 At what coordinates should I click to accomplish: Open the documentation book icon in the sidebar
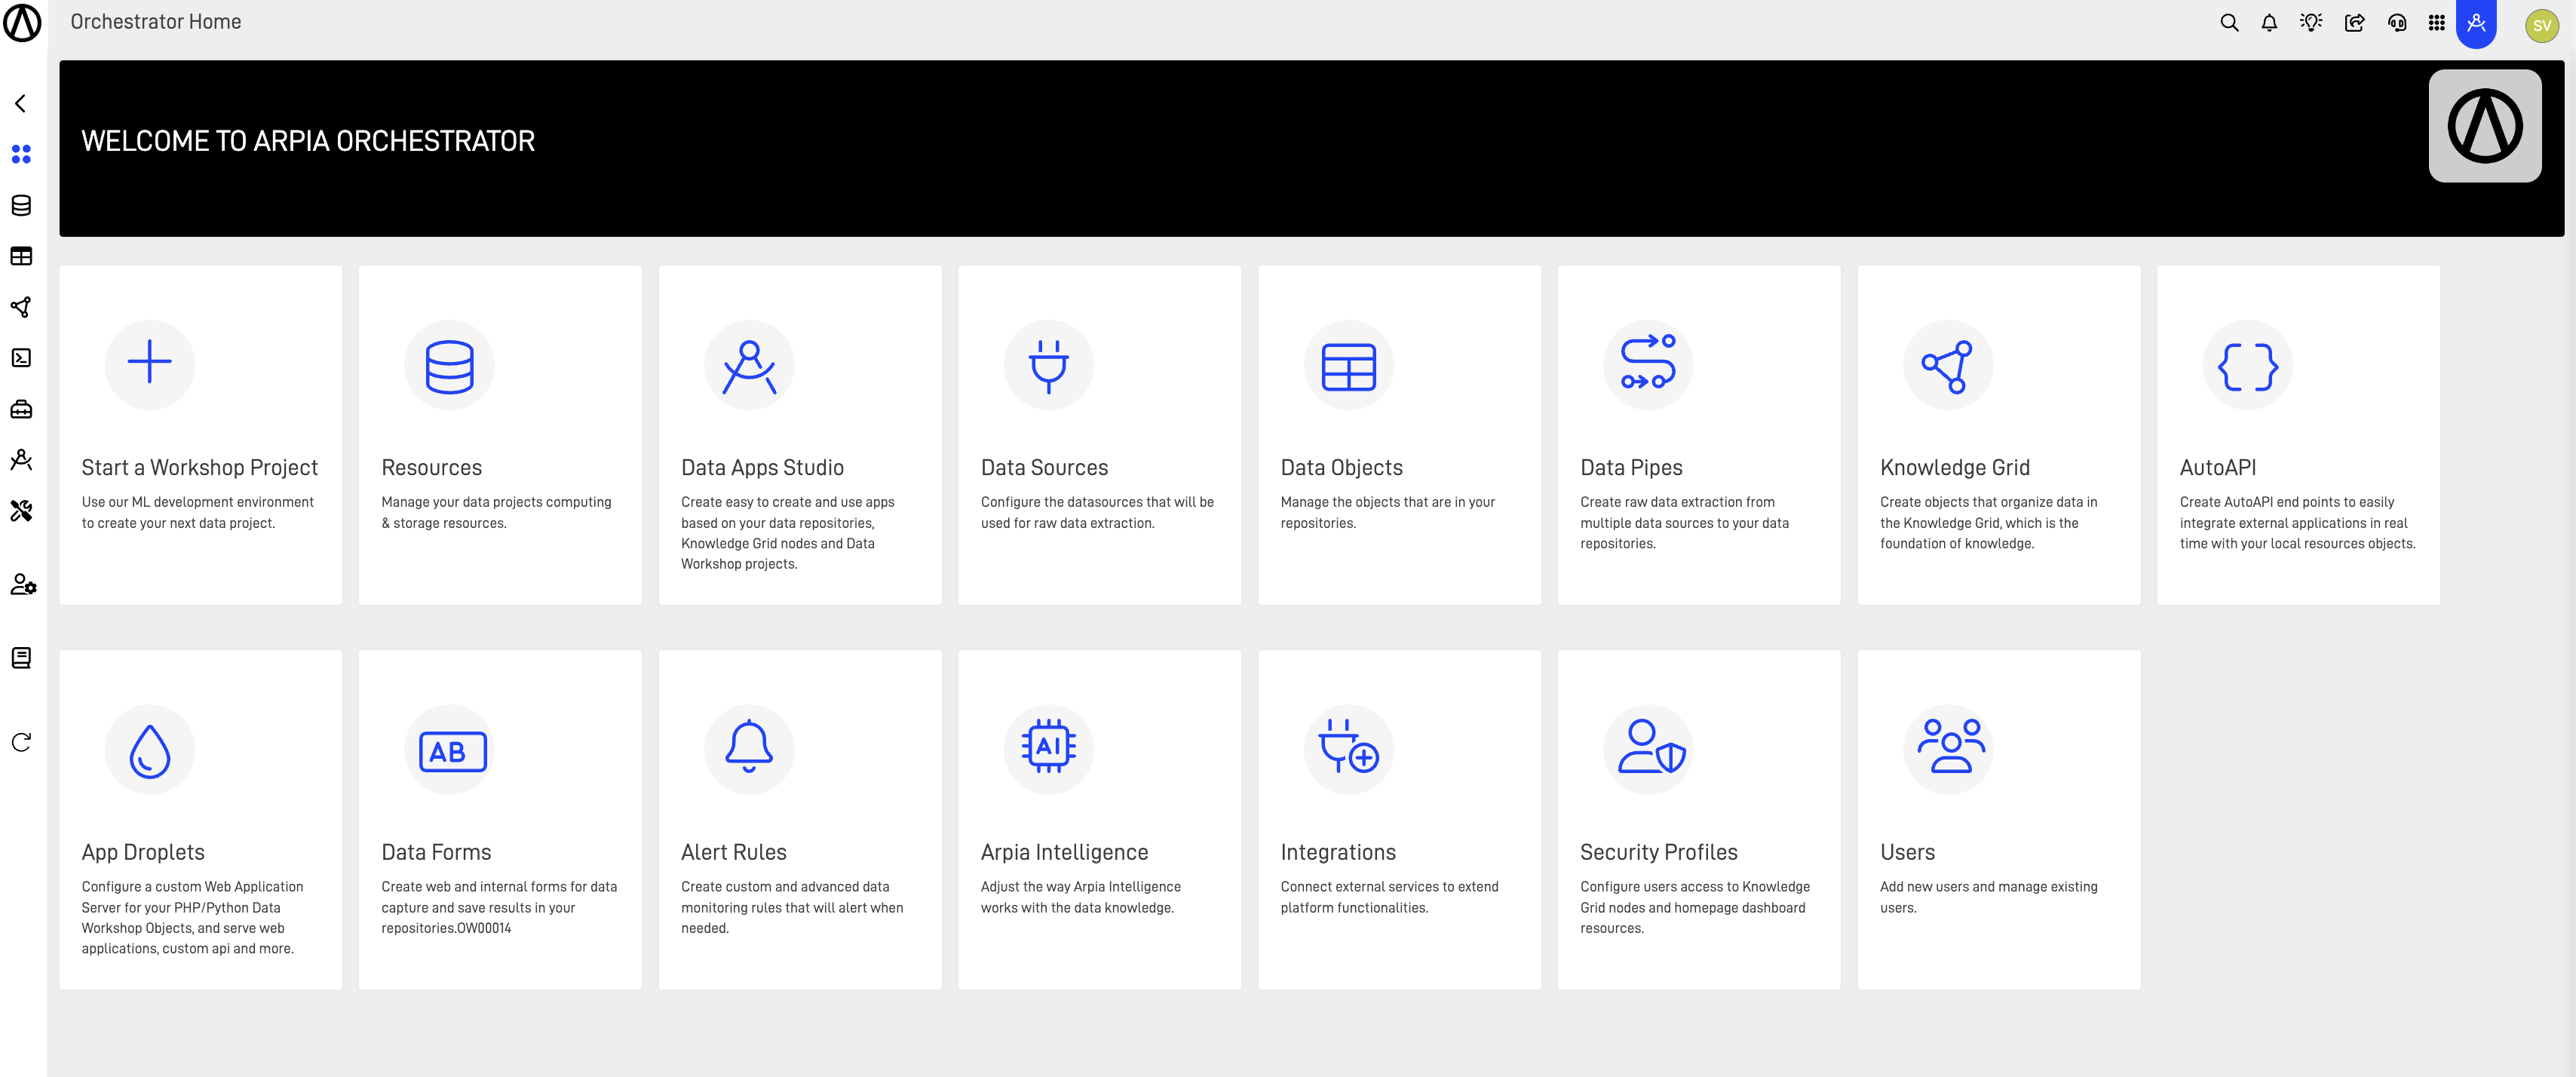pyautogui.click(x=21, y=657)
